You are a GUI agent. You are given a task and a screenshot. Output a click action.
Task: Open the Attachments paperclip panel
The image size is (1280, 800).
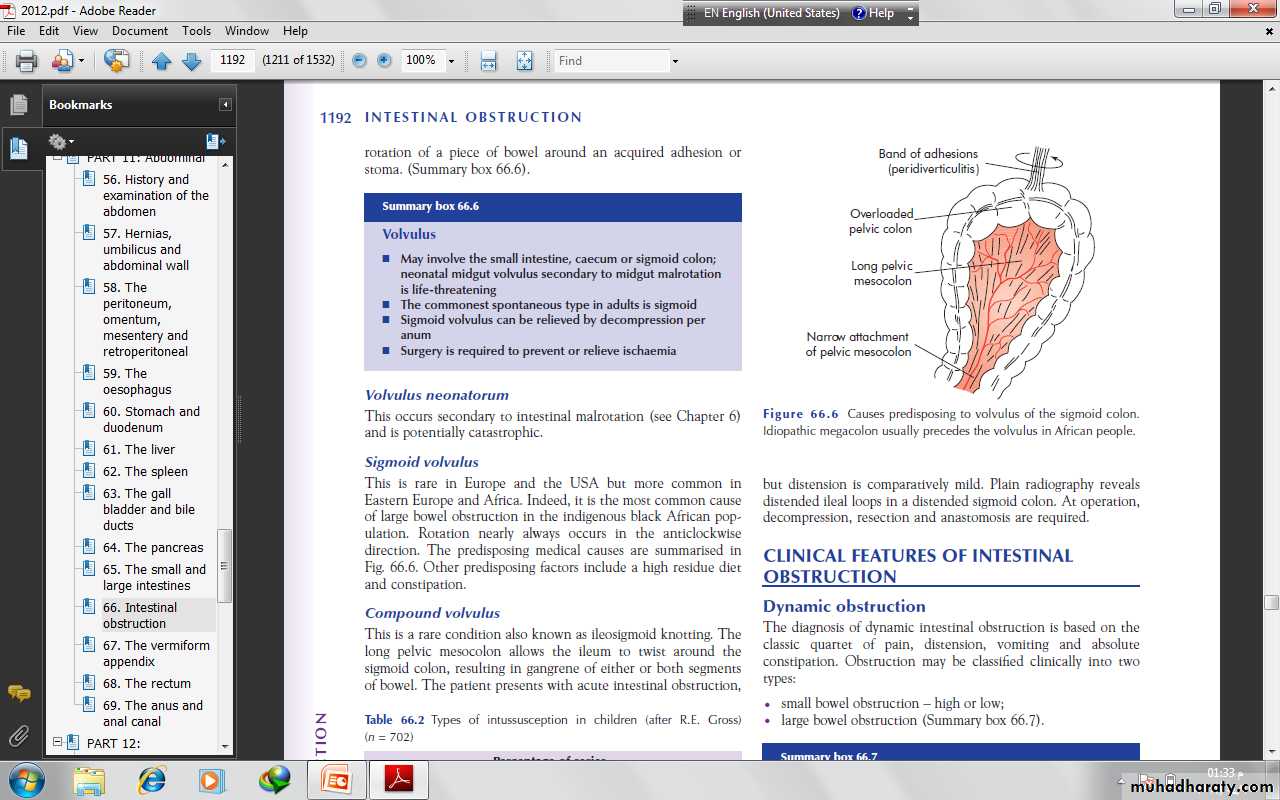click(18, 737)
